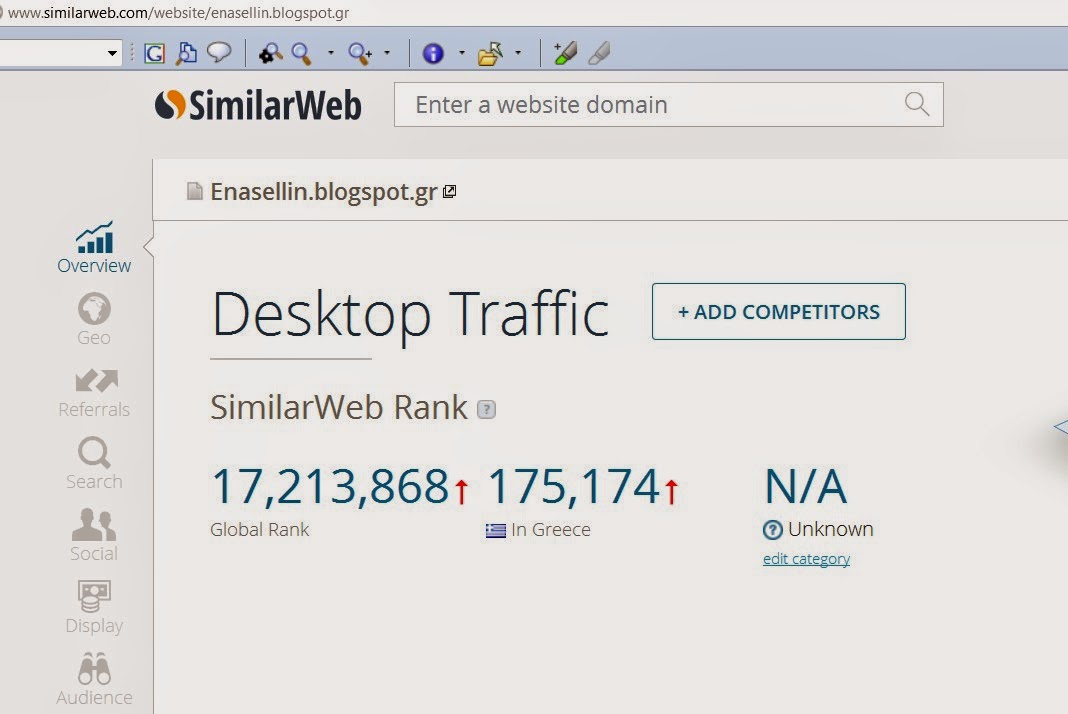Click the 'Global Rank' label
Viewport: 1068px width, 714px height.
click(260, 529)
